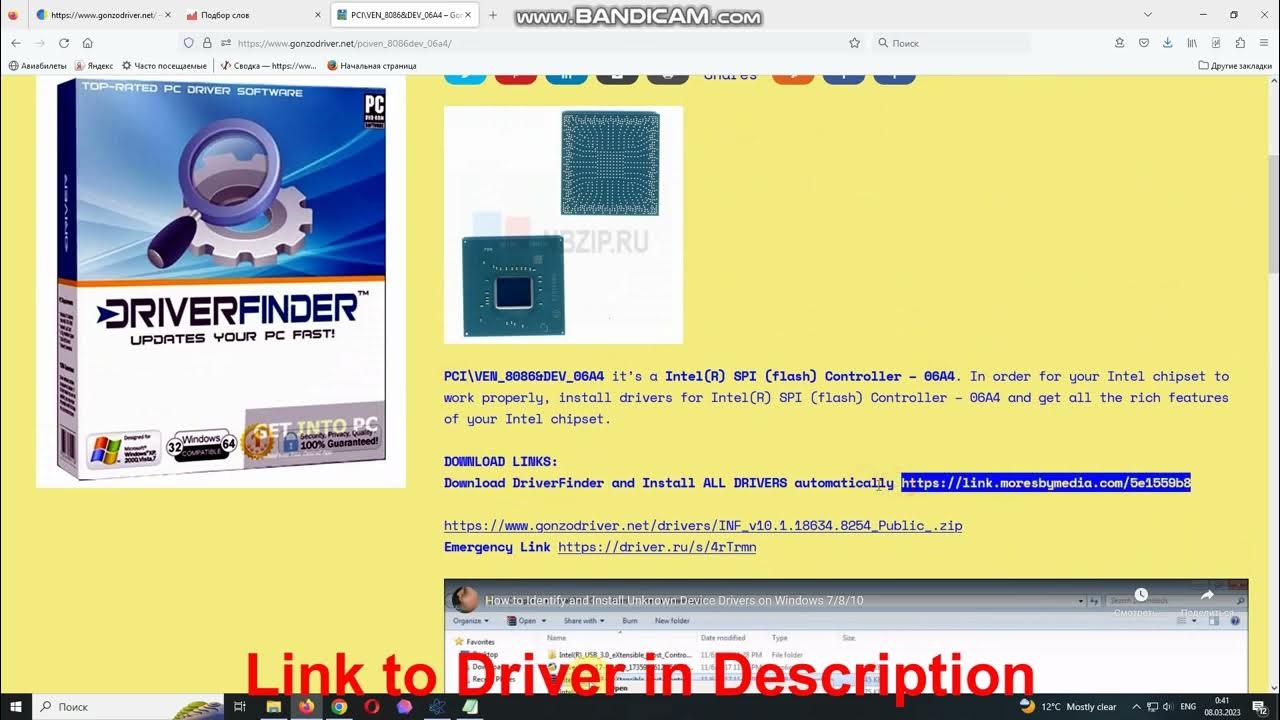Image resolution: width=1280 pixels, height=720 pixels.
Task: Bookmark this page with the star
Action: 854,43
